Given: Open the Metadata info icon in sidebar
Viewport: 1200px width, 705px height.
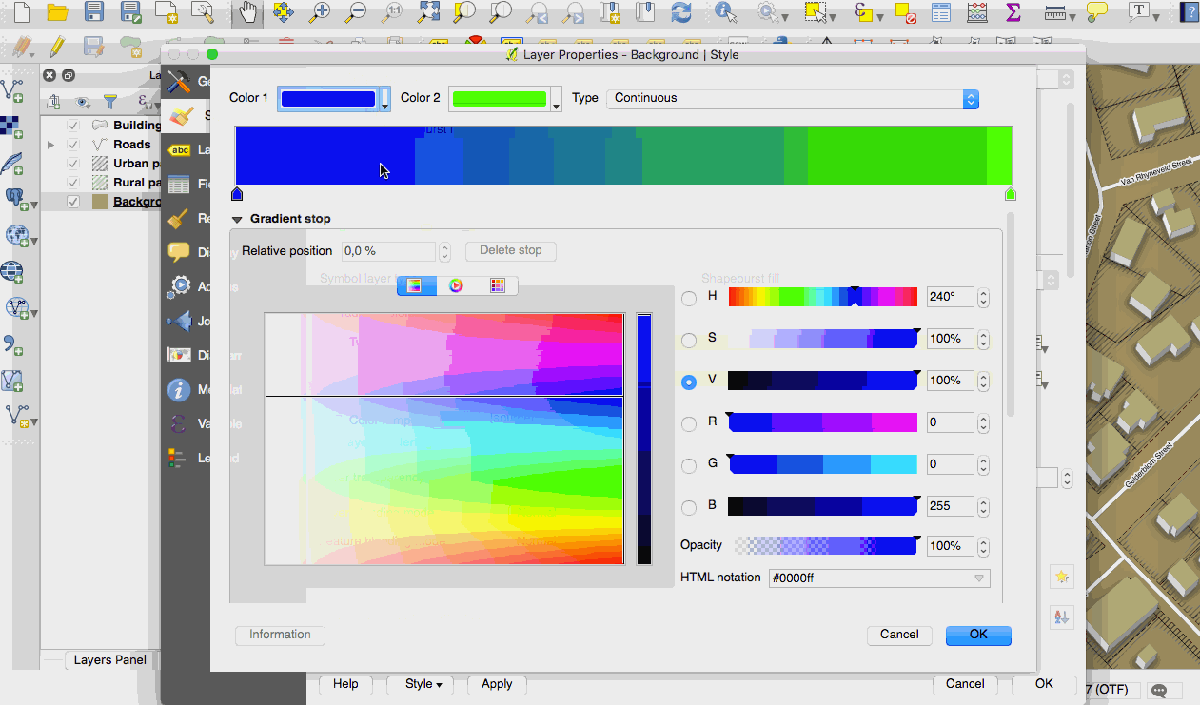Looking at the screenshot, I should tap(179, 390).
